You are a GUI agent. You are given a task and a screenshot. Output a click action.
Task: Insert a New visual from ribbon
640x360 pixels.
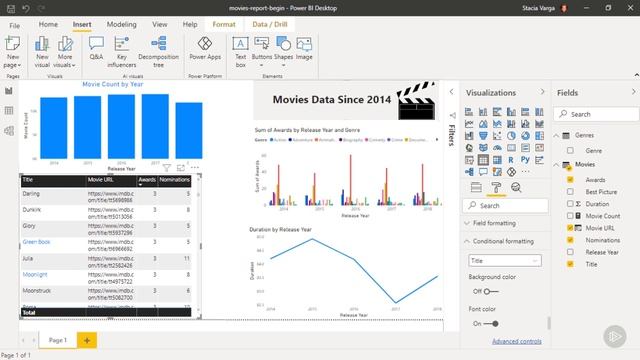[x=42, y=52]
